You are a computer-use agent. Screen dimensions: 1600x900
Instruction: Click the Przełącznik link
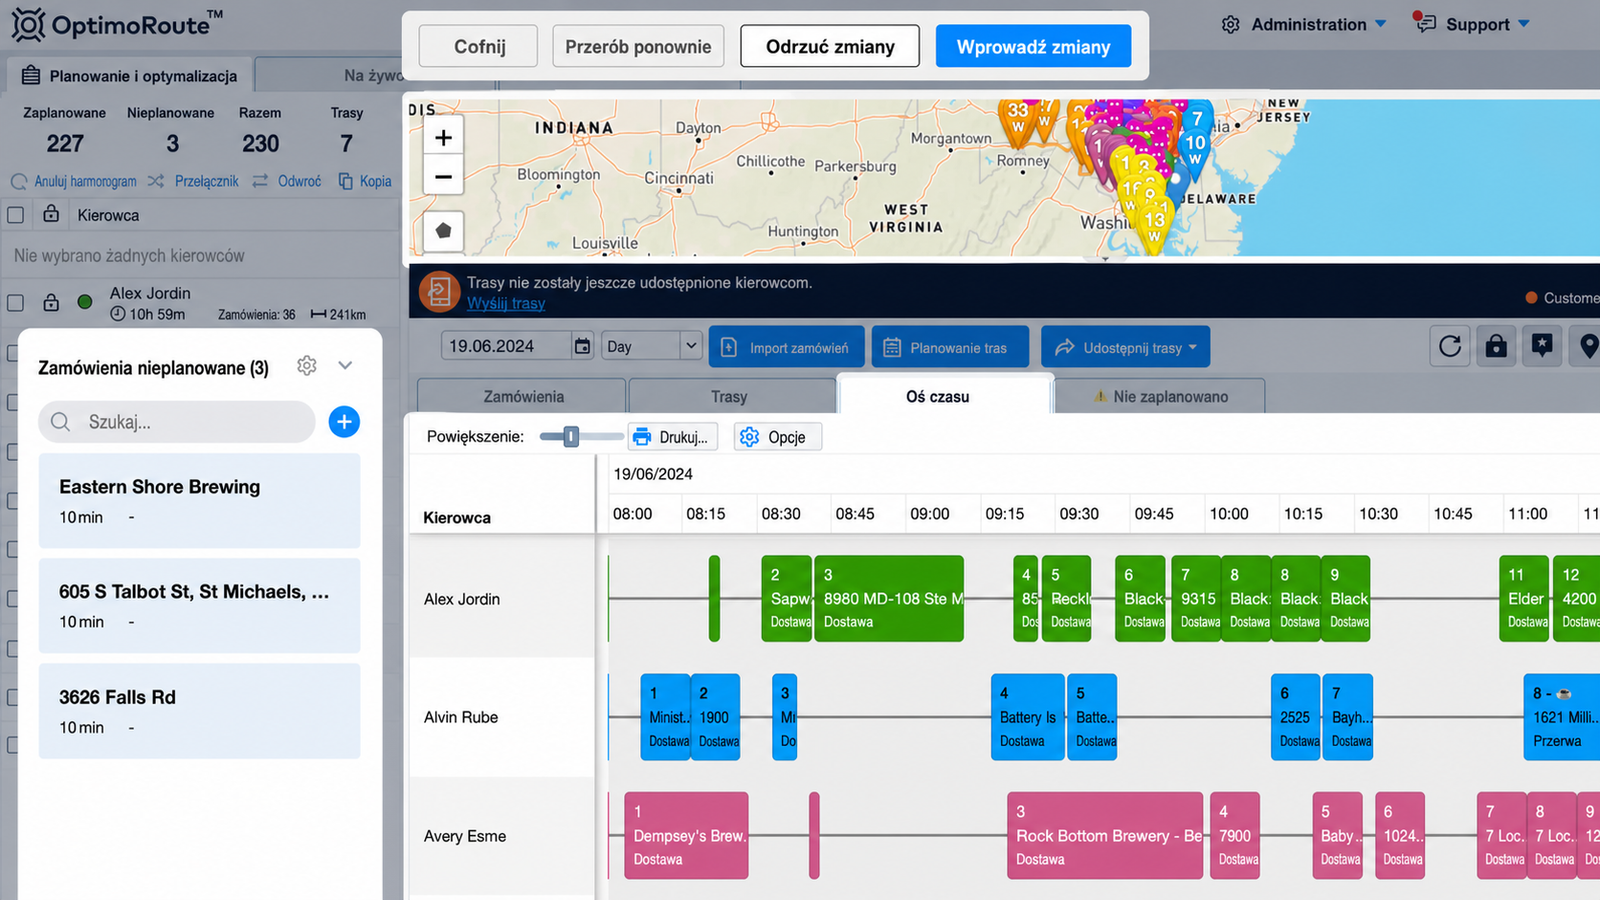(194, 181)
